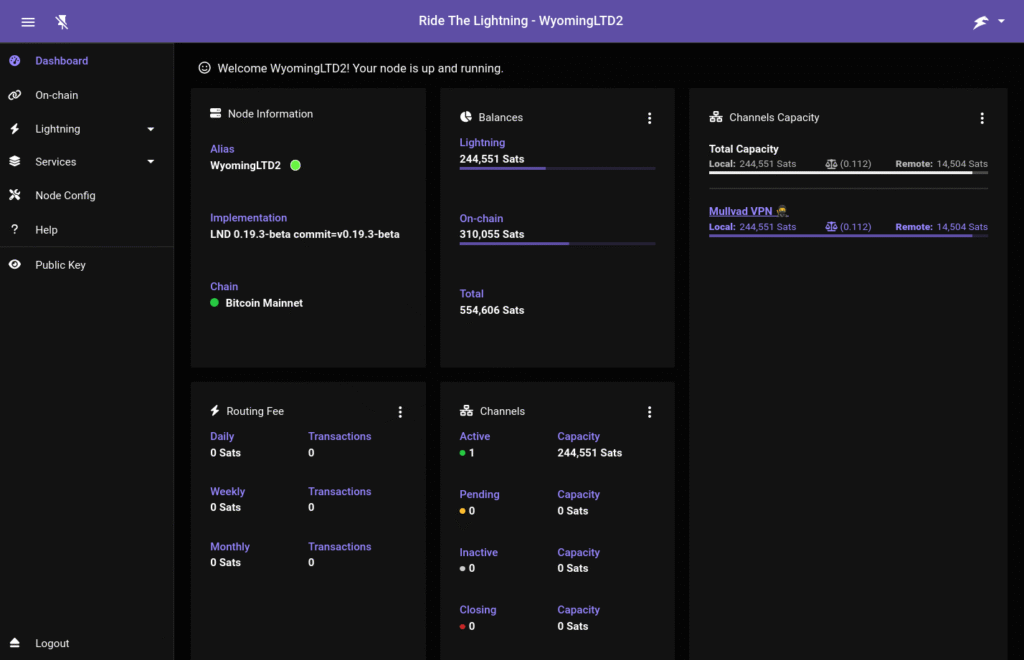
Task: Open the Routing Fee options menu
Action: coord(400,412)
